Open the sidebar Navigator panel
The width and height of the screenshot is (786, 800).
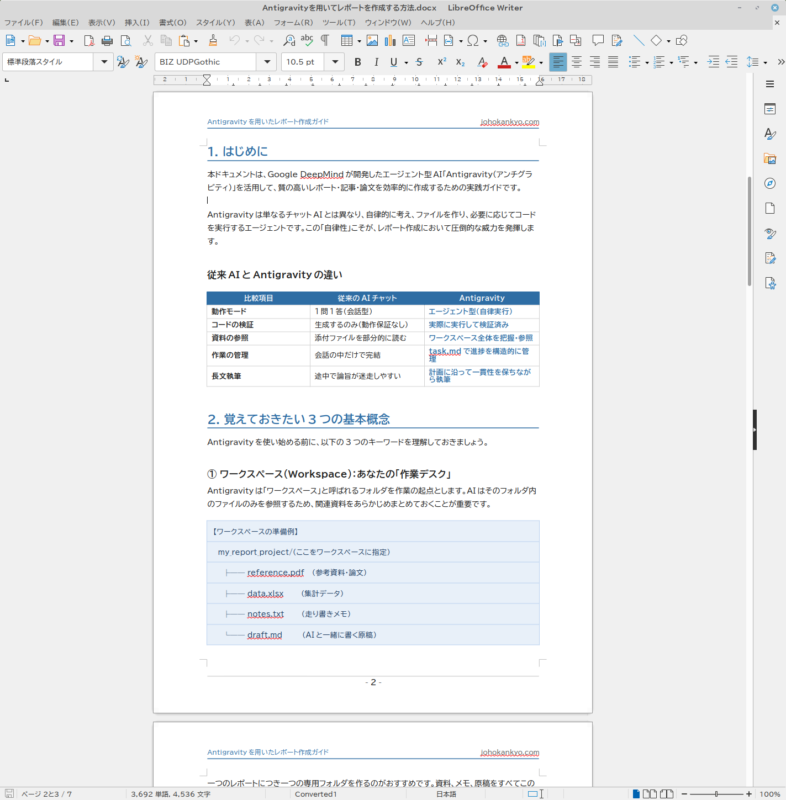point(770,183)
